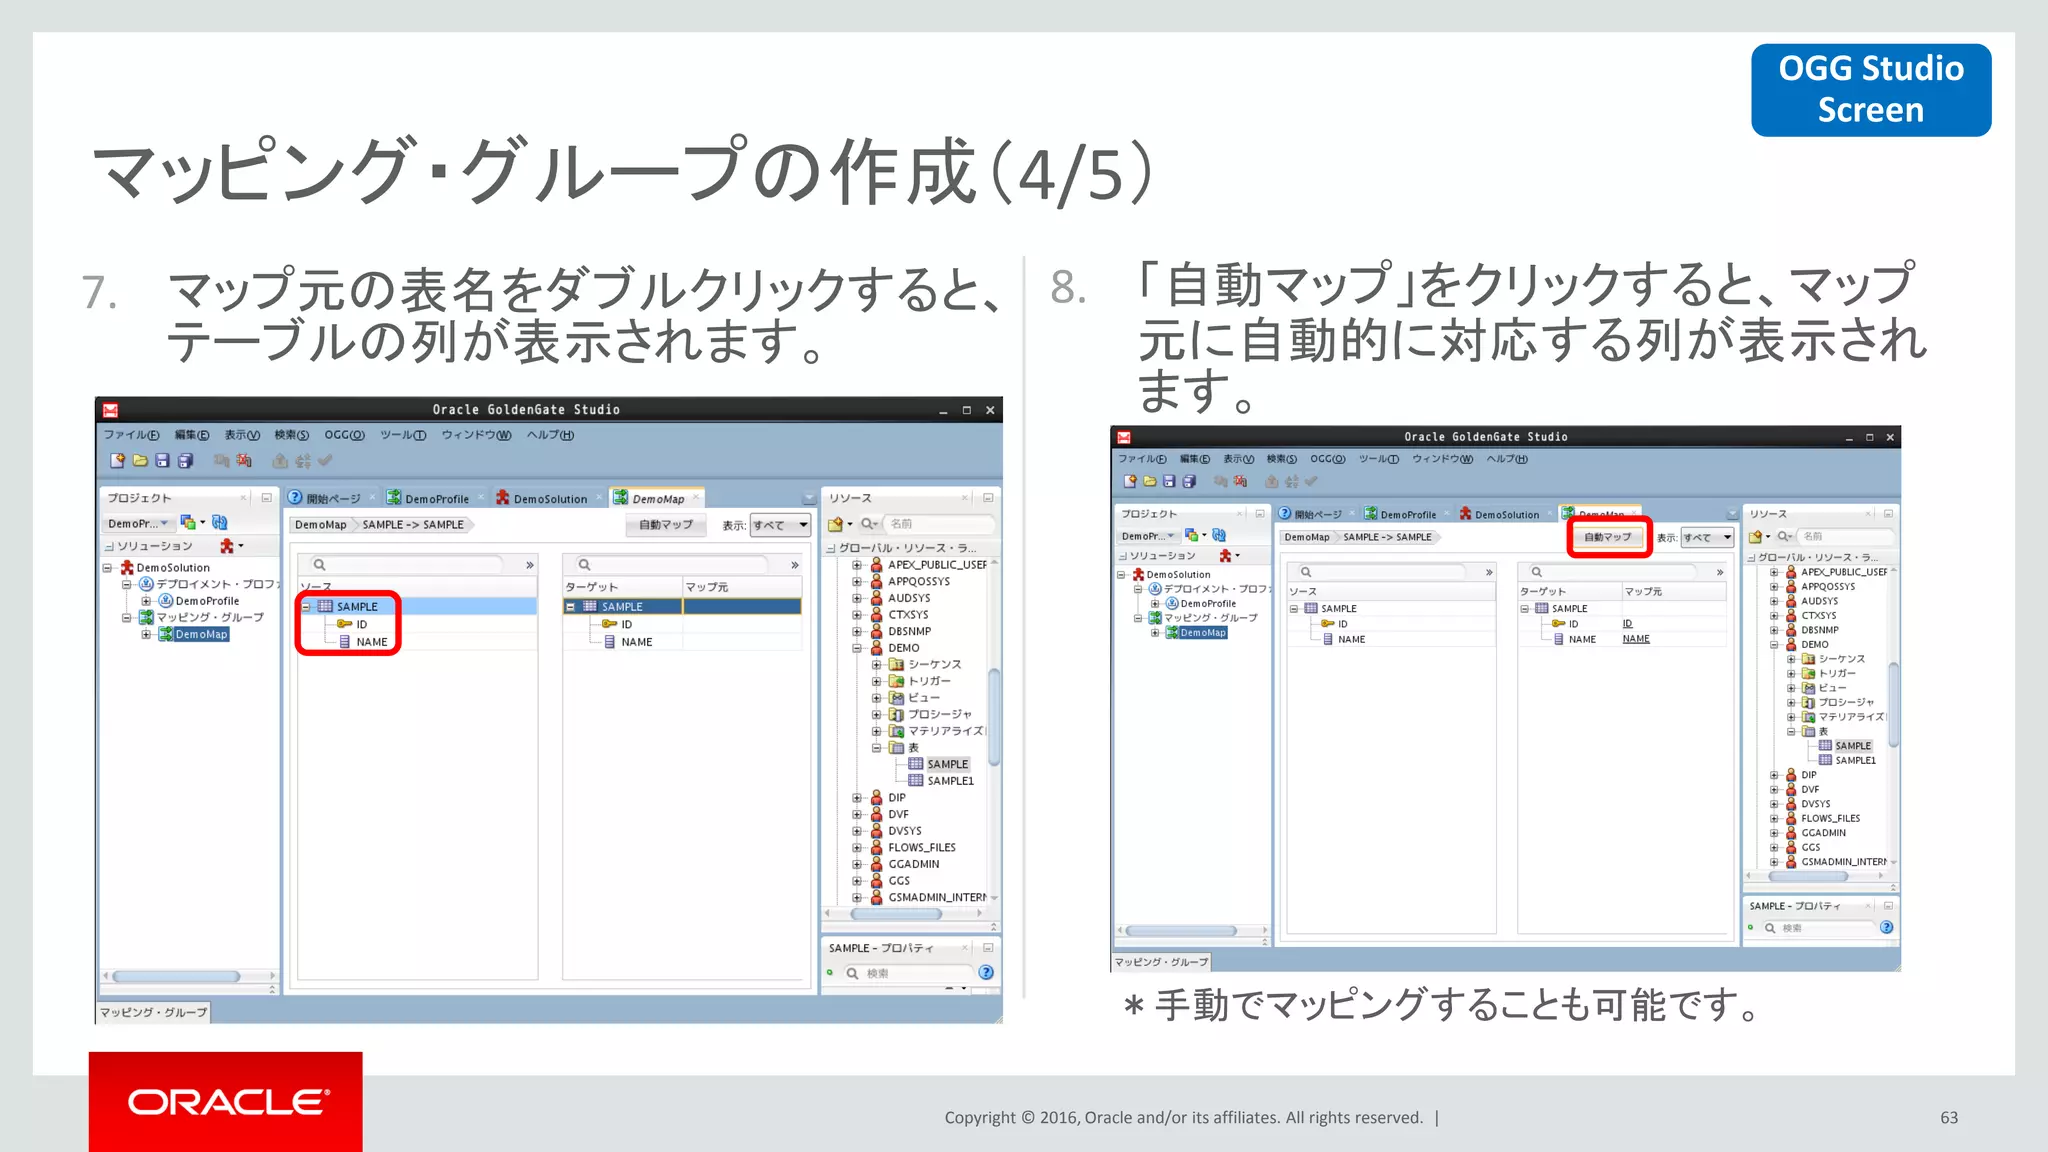
Task: Open the 表示 'すべて' dropdown in the right window
Action: [x=1707, y=538]
